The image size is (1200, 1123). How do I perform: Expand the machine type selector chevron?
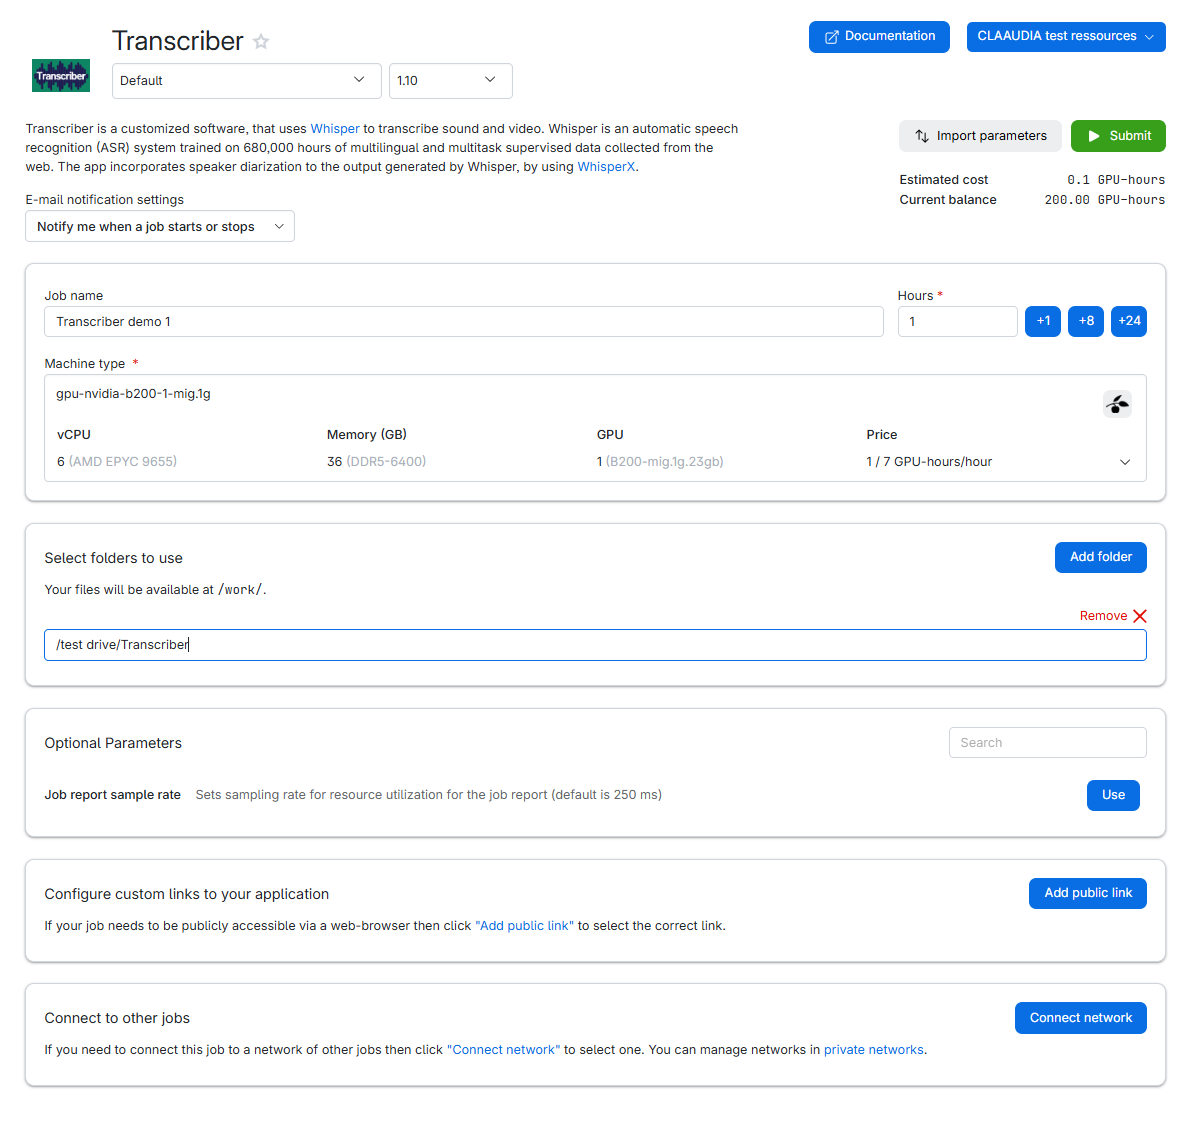pyautogui.click(x=1125, y=462)
